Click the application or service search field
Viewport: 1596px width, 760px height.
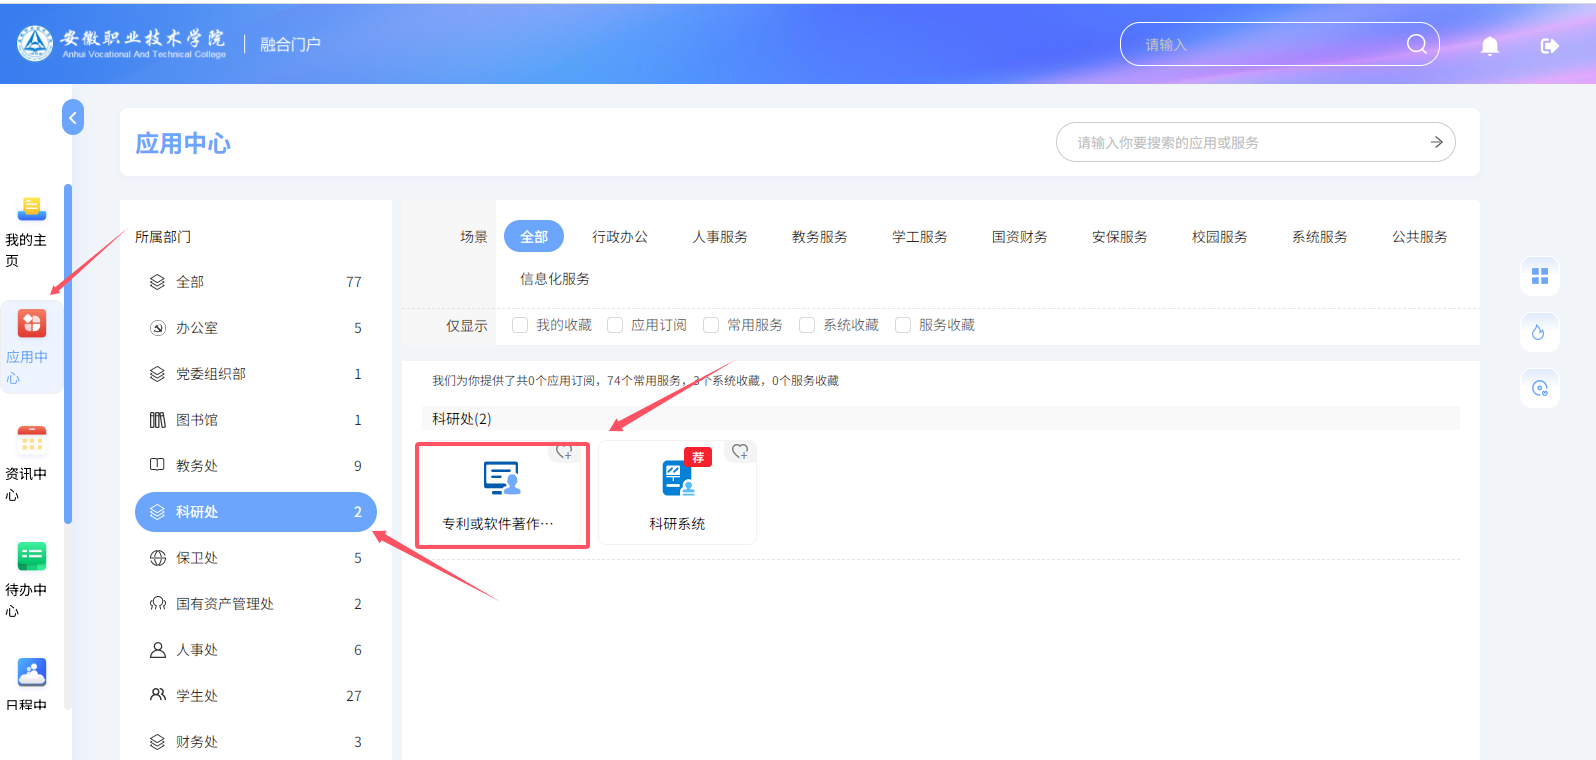(x=1240, y=142)
